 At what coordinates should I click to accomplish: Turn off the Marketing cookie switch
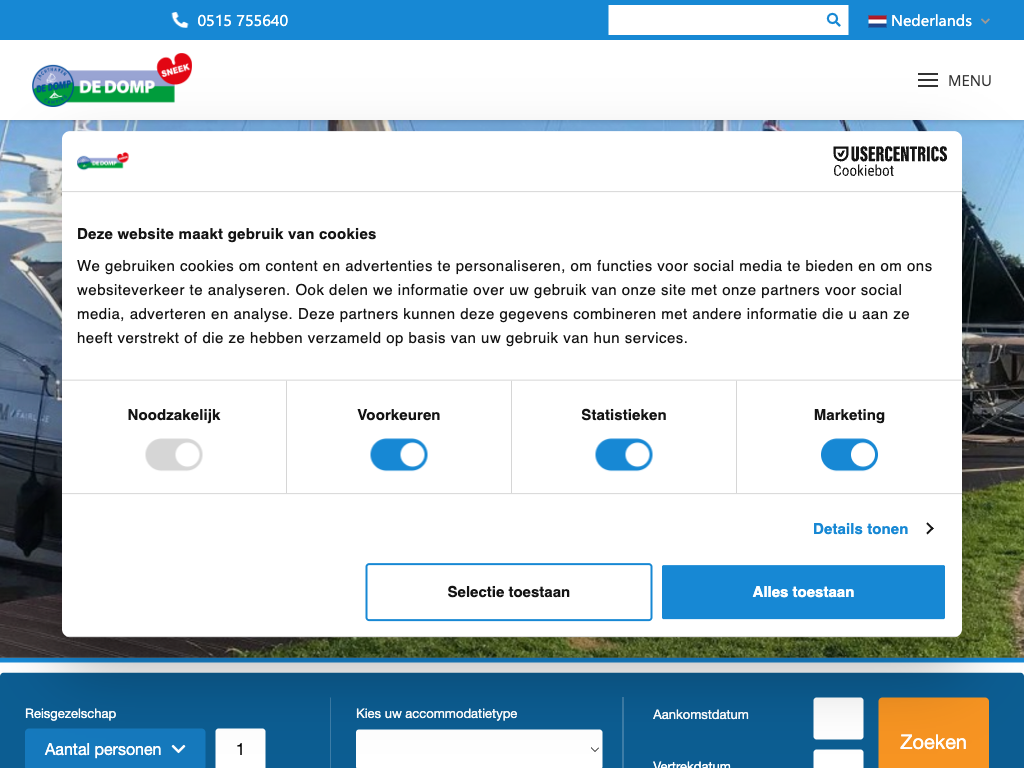849,455
